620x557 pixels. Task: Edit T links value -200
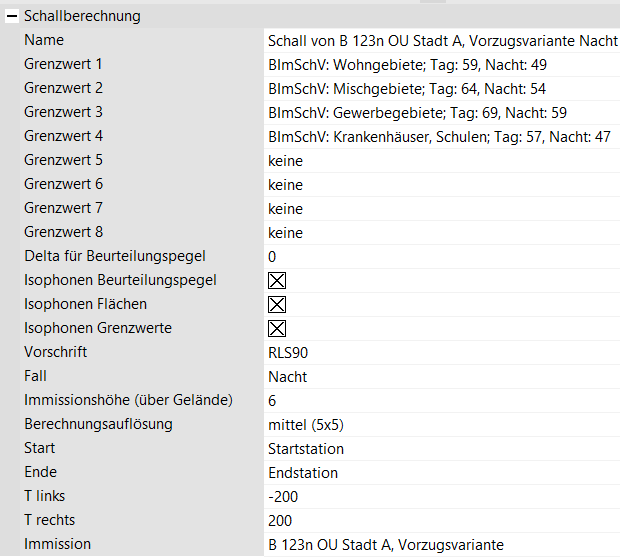[440, 497]
